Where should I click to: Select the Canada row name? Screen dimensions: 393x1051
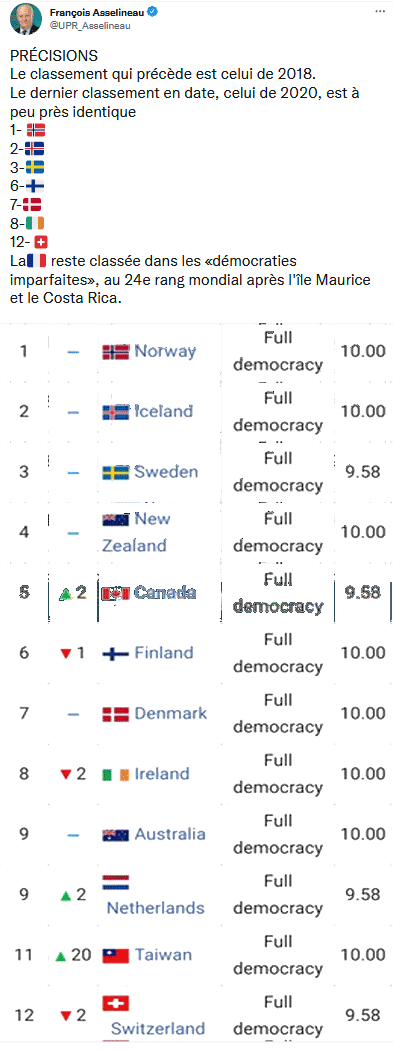[165, 593]
